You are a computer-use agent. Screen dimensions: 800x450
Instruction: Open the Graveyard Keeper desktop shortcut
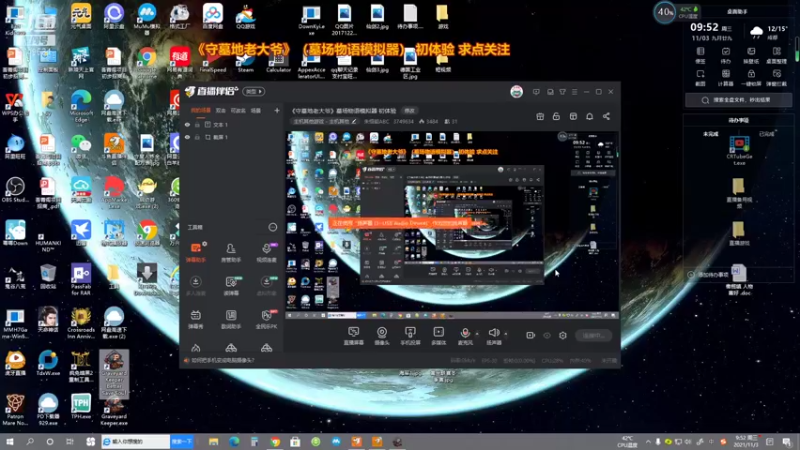tap(114, 411)
